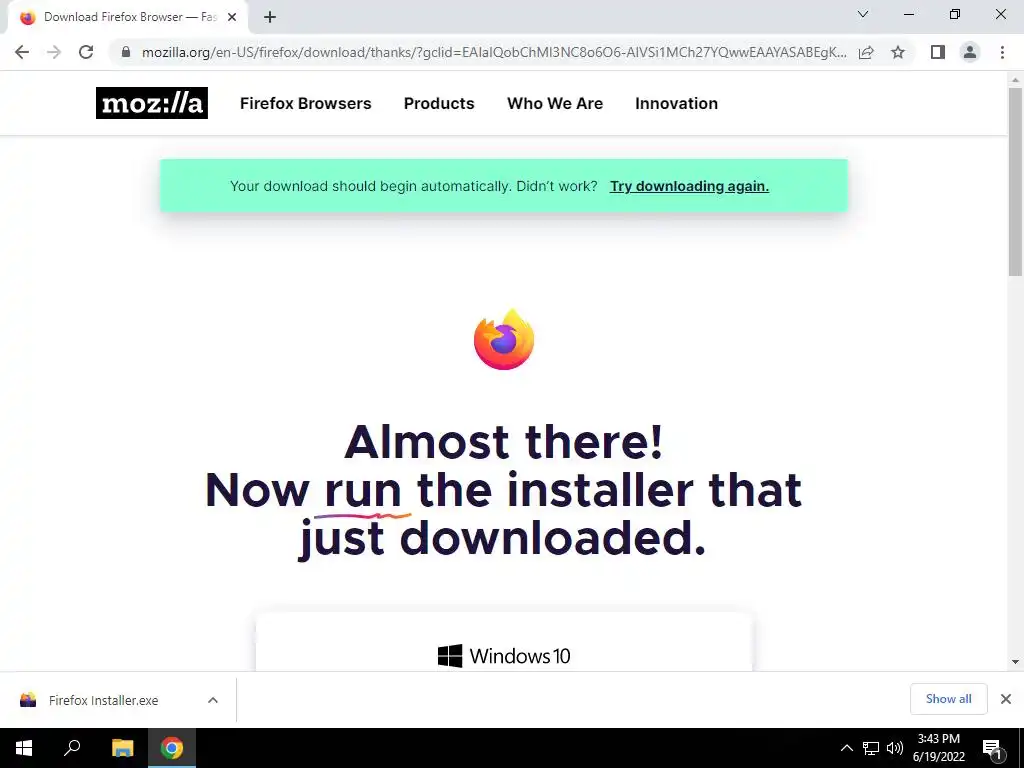Viewport: 1024px width, 768px height.
Task: View site security lock information
Action: coord(126,52)
